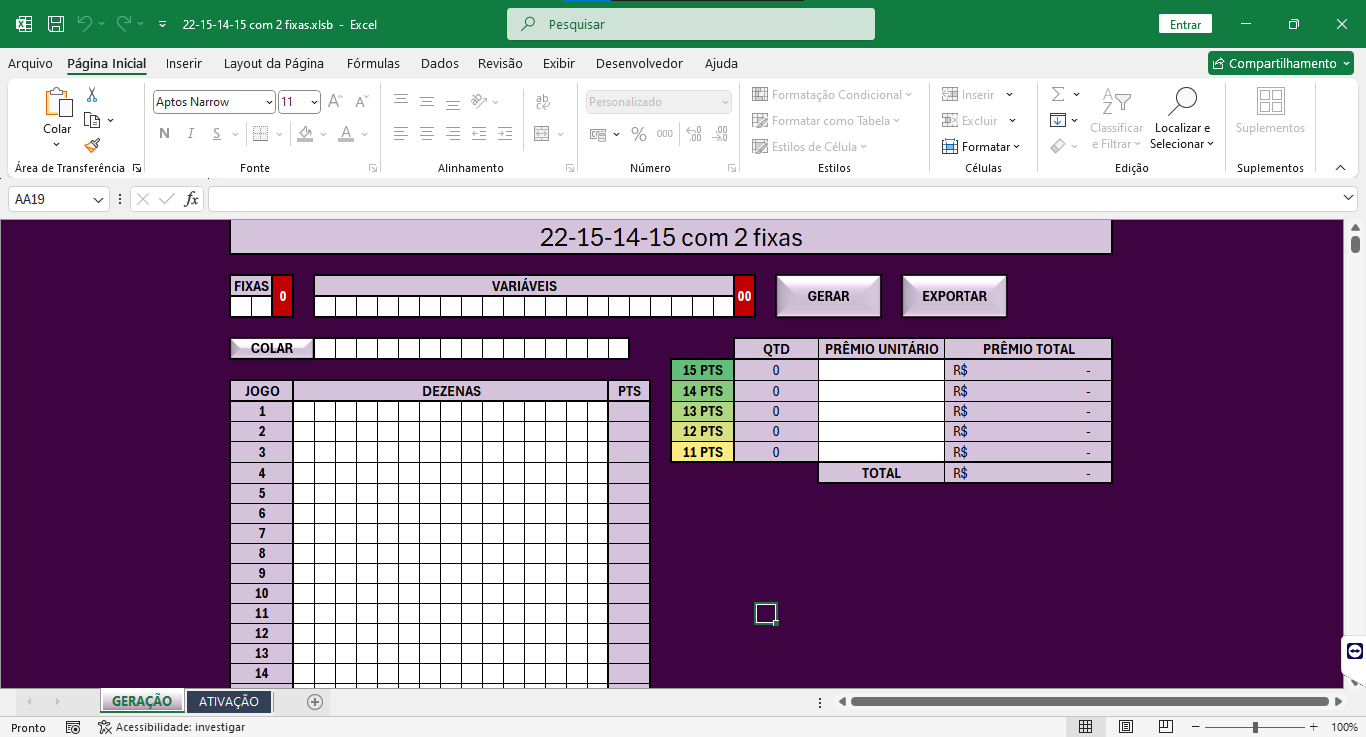
Task: Click the fill color paint bucket icon
Action: pos(305,134)
